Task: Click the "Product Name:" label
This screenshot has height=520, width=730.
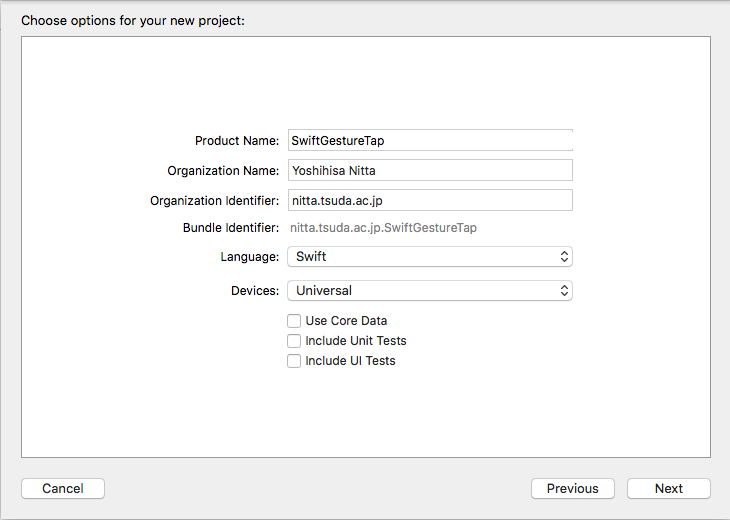Action: coord(237,141)
